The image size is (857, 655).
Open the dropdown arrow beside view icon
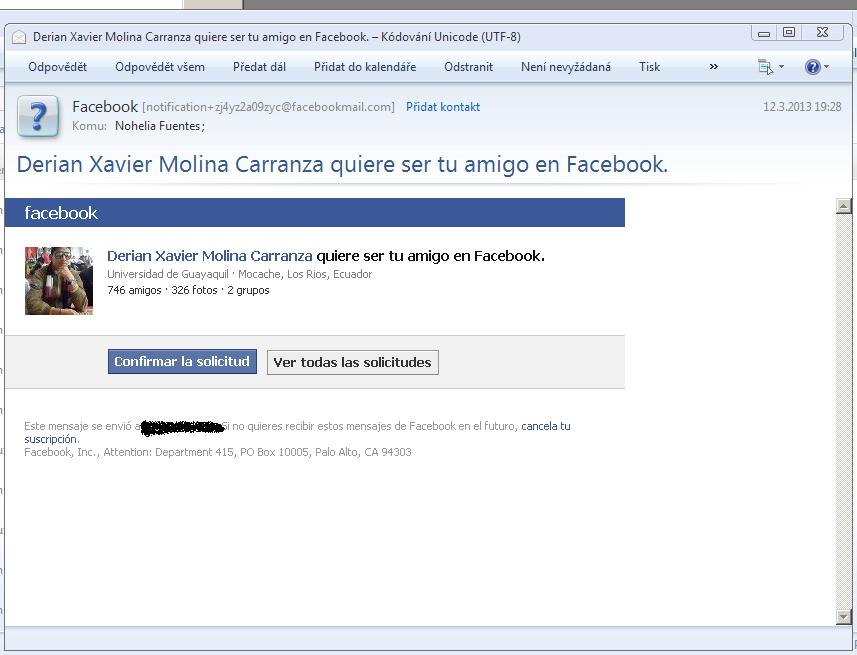[x=781, y=67]
